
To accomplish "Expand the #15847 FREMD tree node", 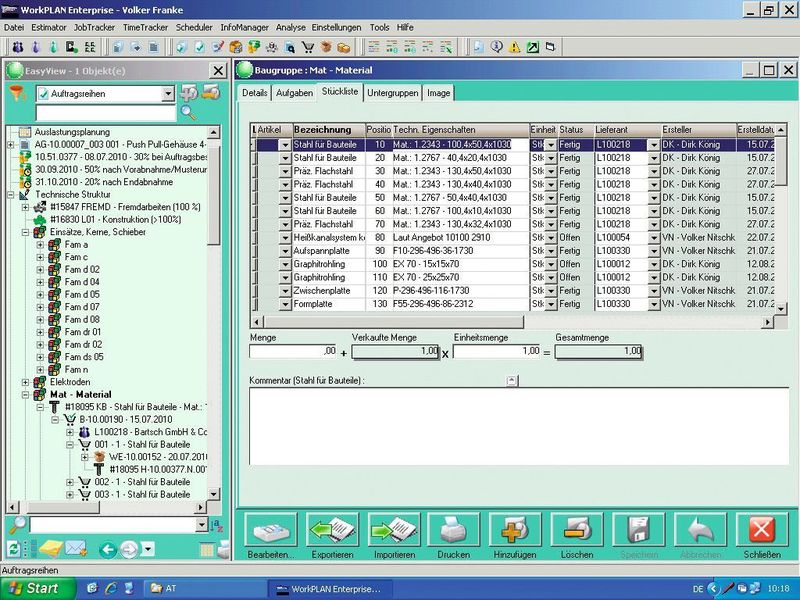I will (x=25, y=207).
